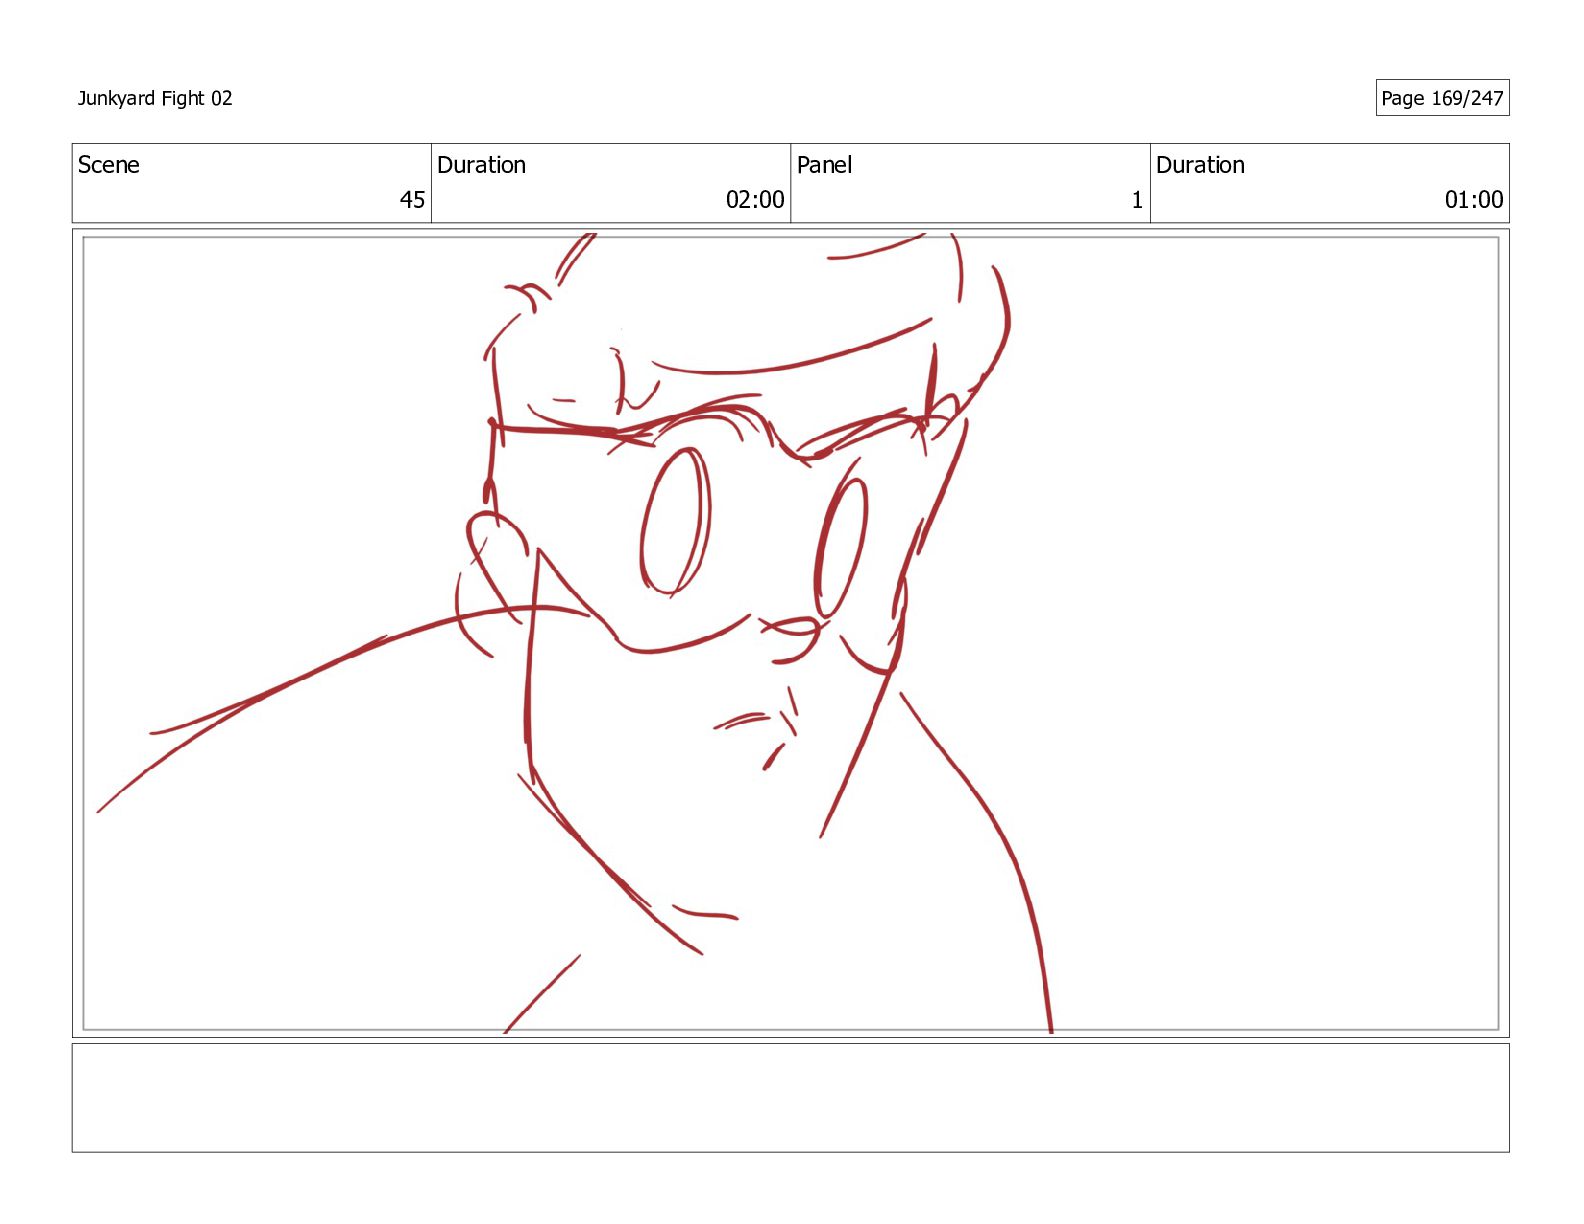The image size is (1584, 1224).
Task: Click the 'Scene' header label
Action: tap(109, 165)
